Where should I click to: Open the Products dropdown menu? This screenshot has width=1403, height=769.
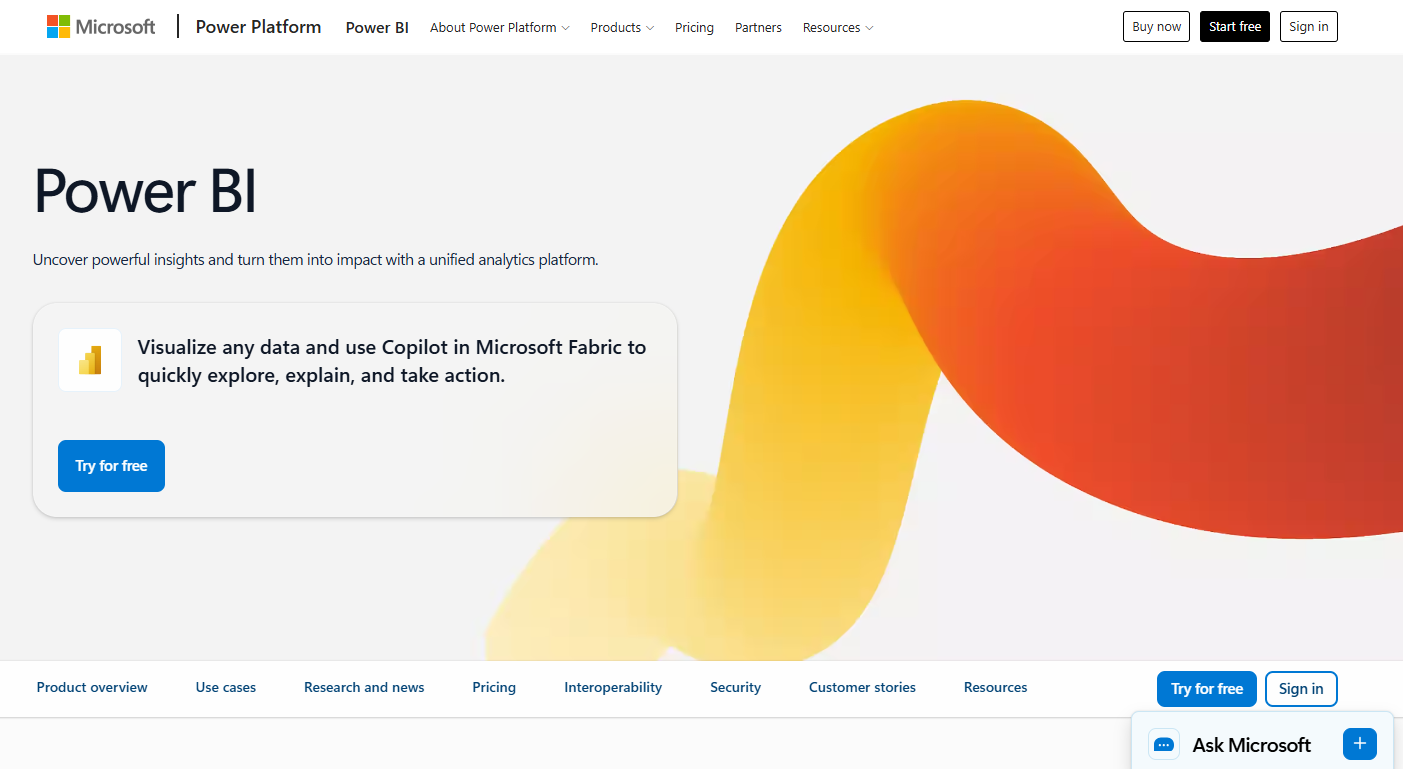tap(622, 27)
